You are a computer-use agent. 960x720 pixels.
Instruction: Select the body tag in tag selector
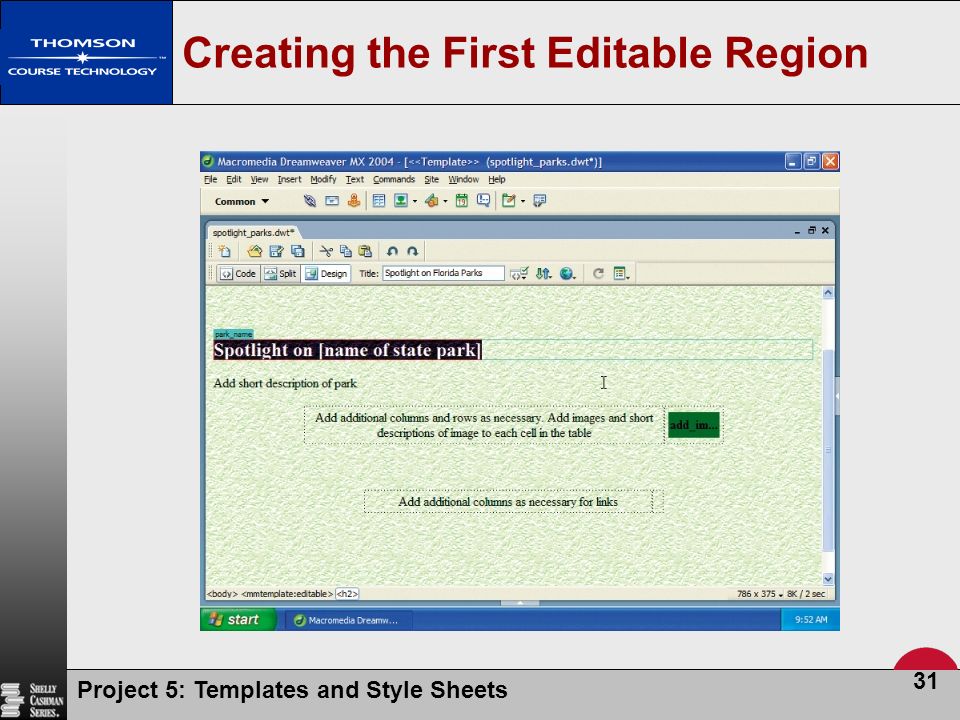222,594
